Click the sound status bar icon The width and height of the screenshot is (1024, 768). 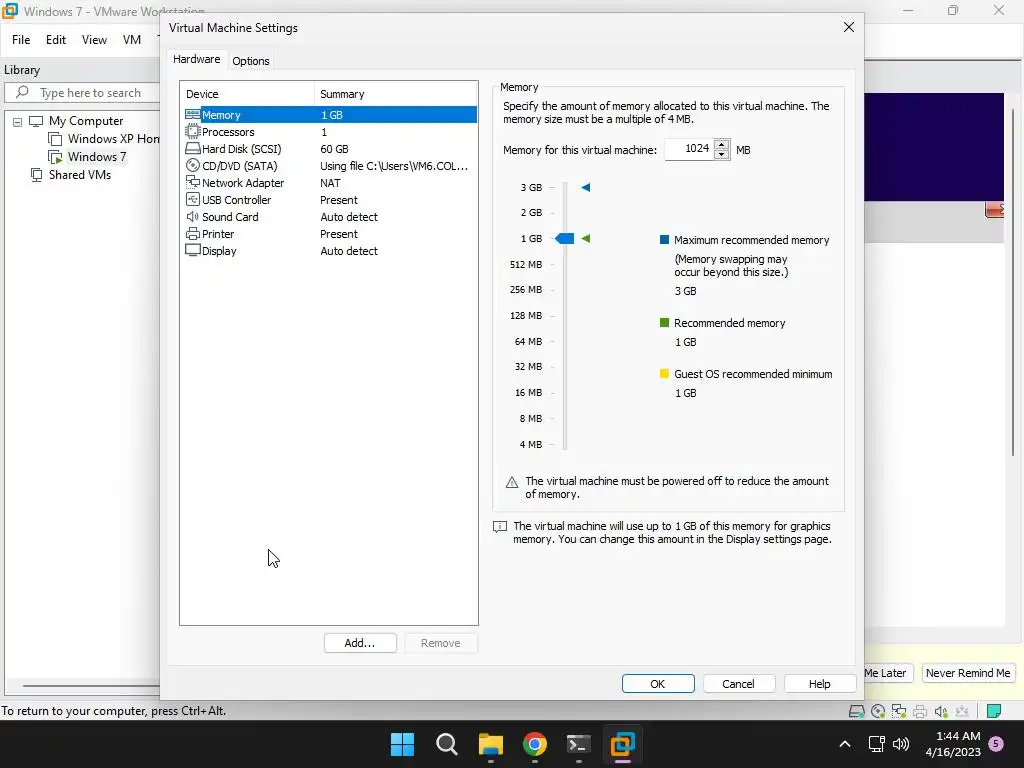(941, 711)
